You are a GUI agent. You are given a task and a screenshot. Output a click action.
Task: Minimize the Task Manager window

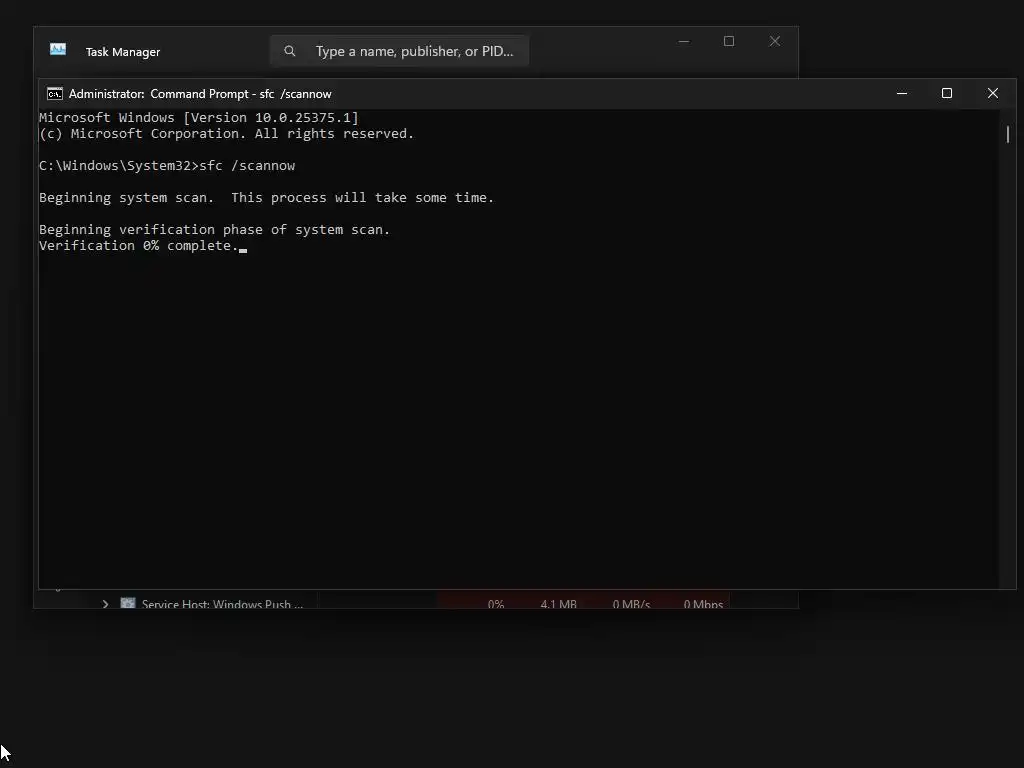[684, 41]
